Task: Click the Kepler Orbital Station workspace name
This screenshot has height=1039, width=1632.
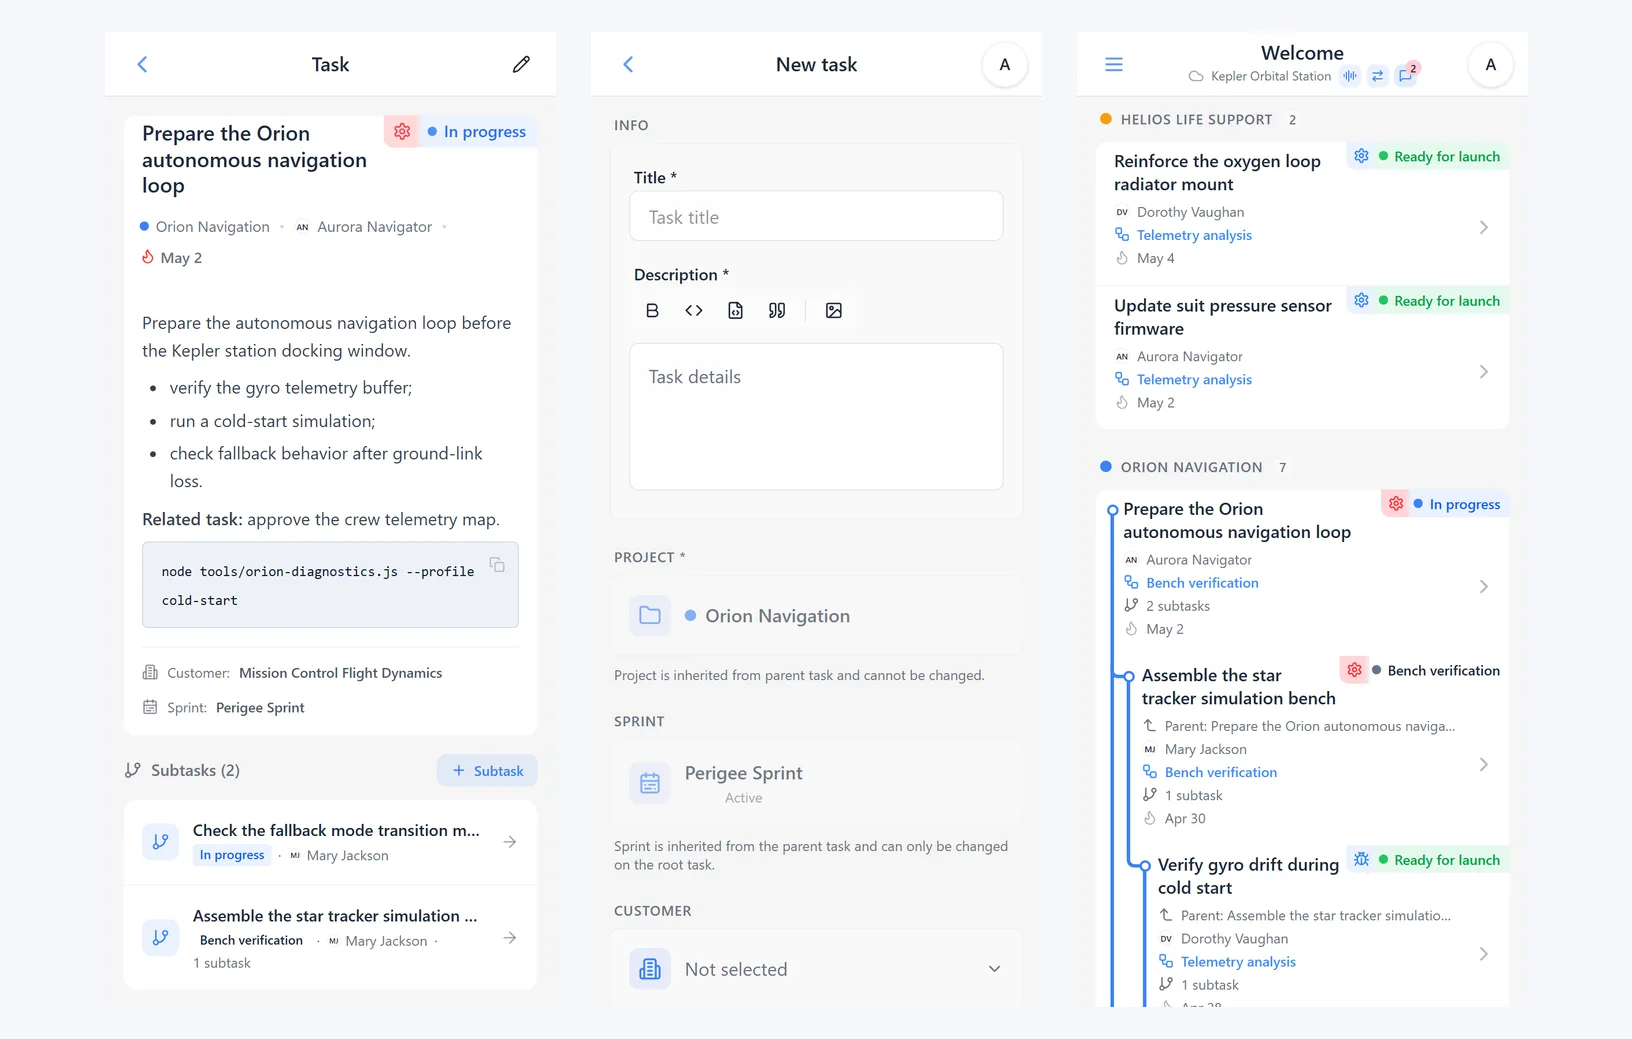Action: [1271, 76]
